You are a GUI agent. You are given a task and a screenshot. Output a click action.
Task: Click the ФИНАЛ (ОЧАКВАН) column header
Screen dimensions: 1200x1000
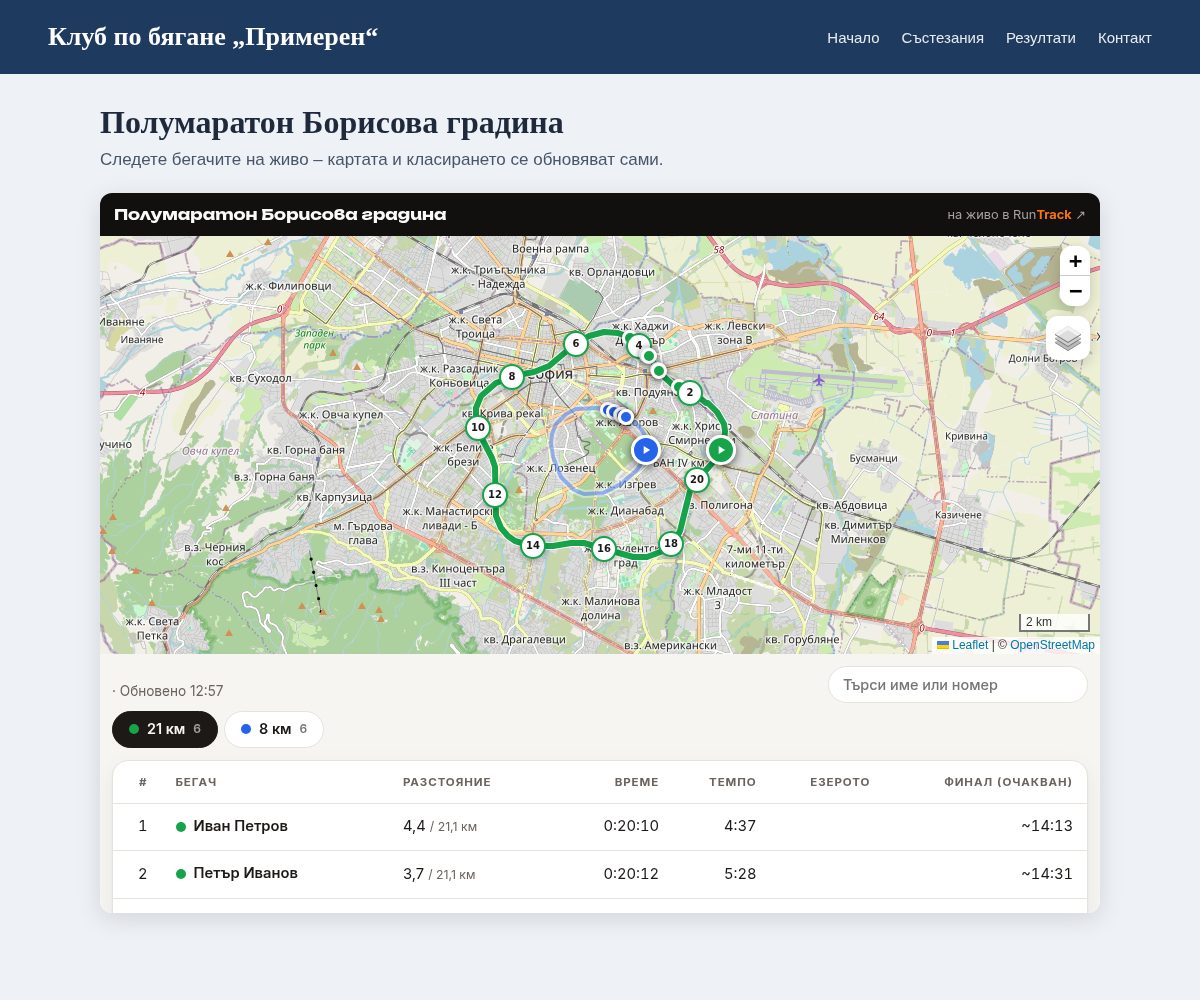[x=1008, y=782]
